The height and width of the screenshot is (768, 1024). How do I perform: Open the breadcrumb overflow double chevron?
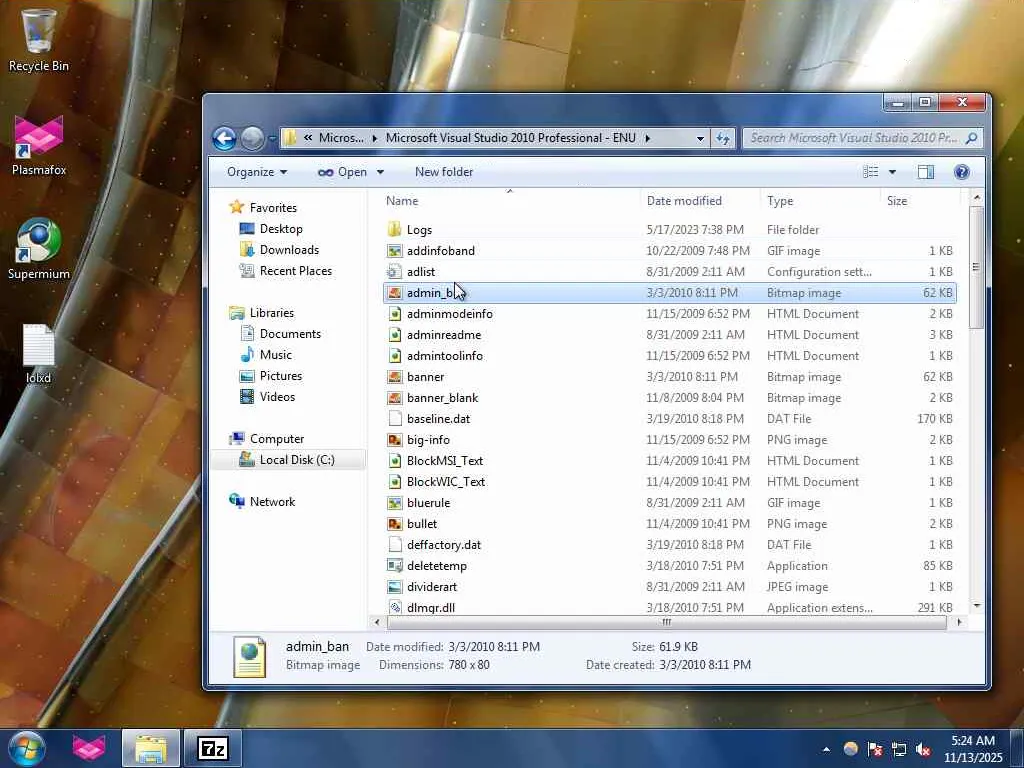tap(308, 138)
